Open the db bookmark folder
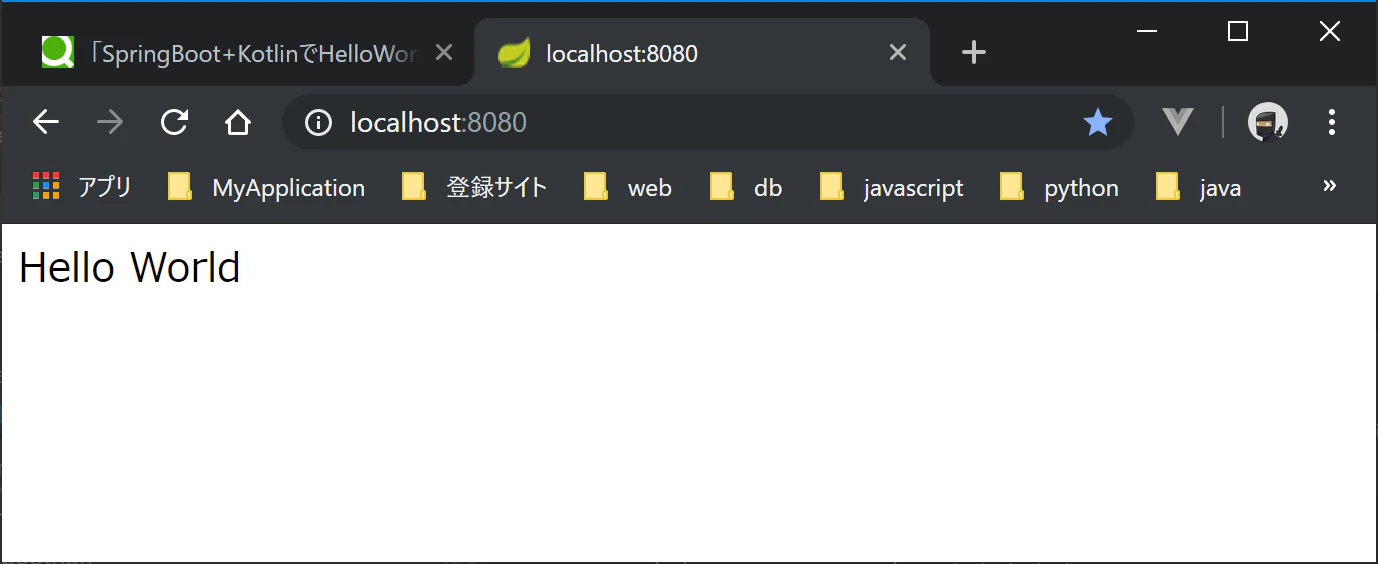This screenshot has height=564, width=1378. click(746, 187)
